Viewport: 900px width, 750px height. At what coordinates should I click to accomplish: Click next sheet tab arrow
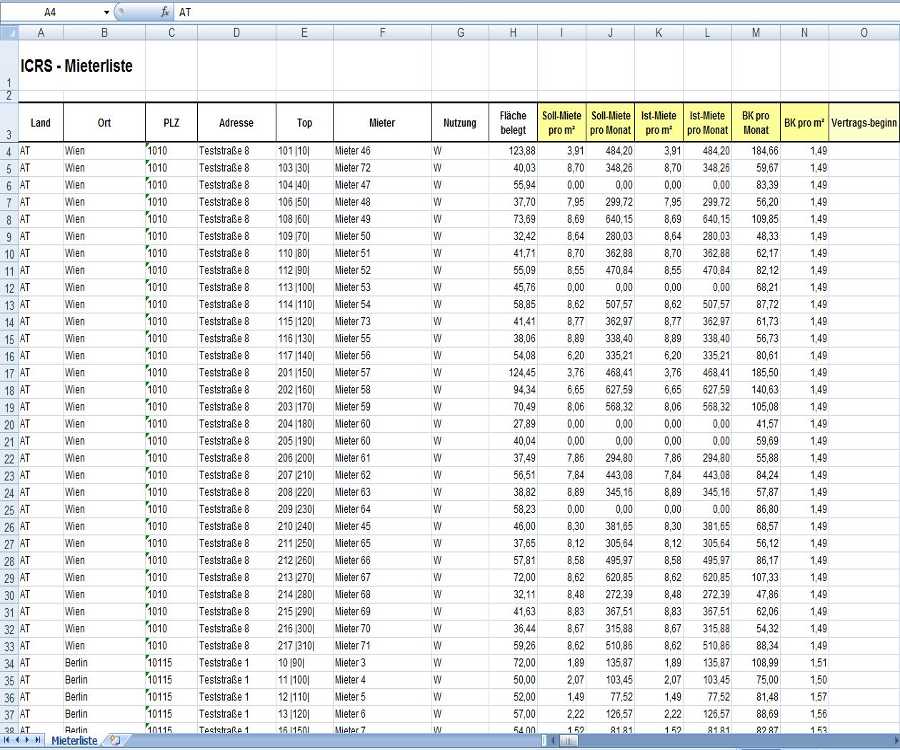tap(27, 740)
